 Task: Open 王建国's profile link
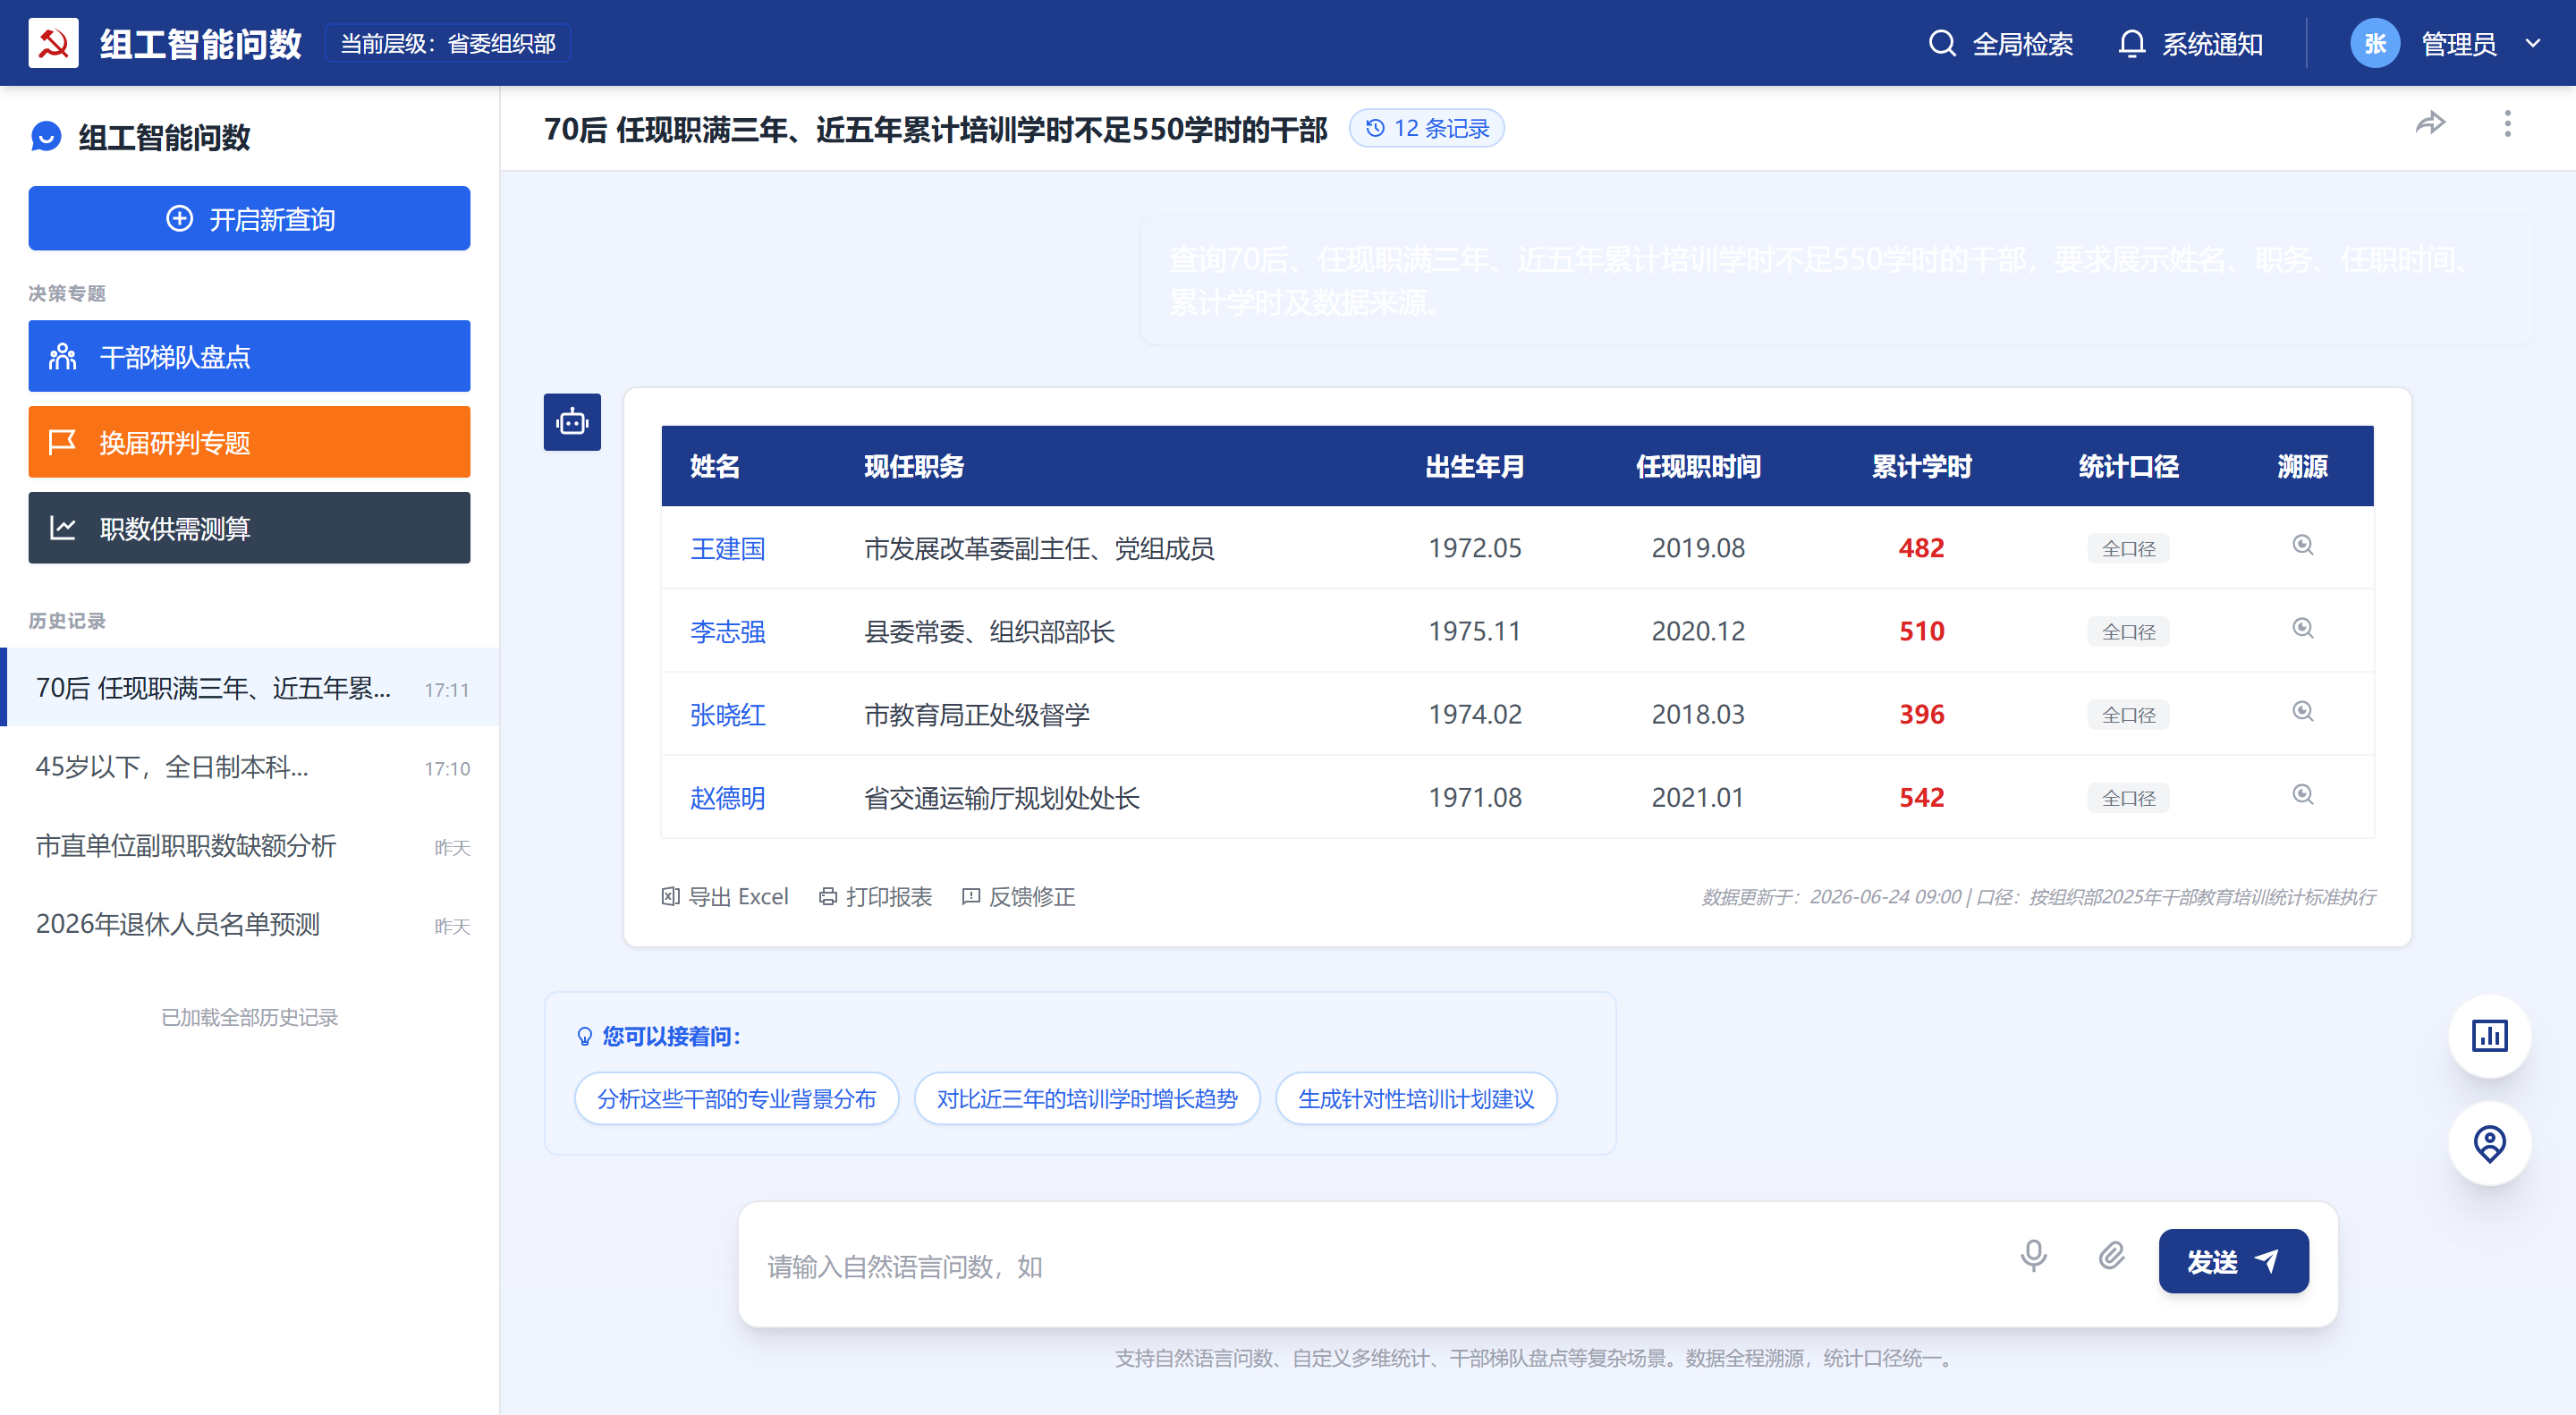tap(727, 548)
